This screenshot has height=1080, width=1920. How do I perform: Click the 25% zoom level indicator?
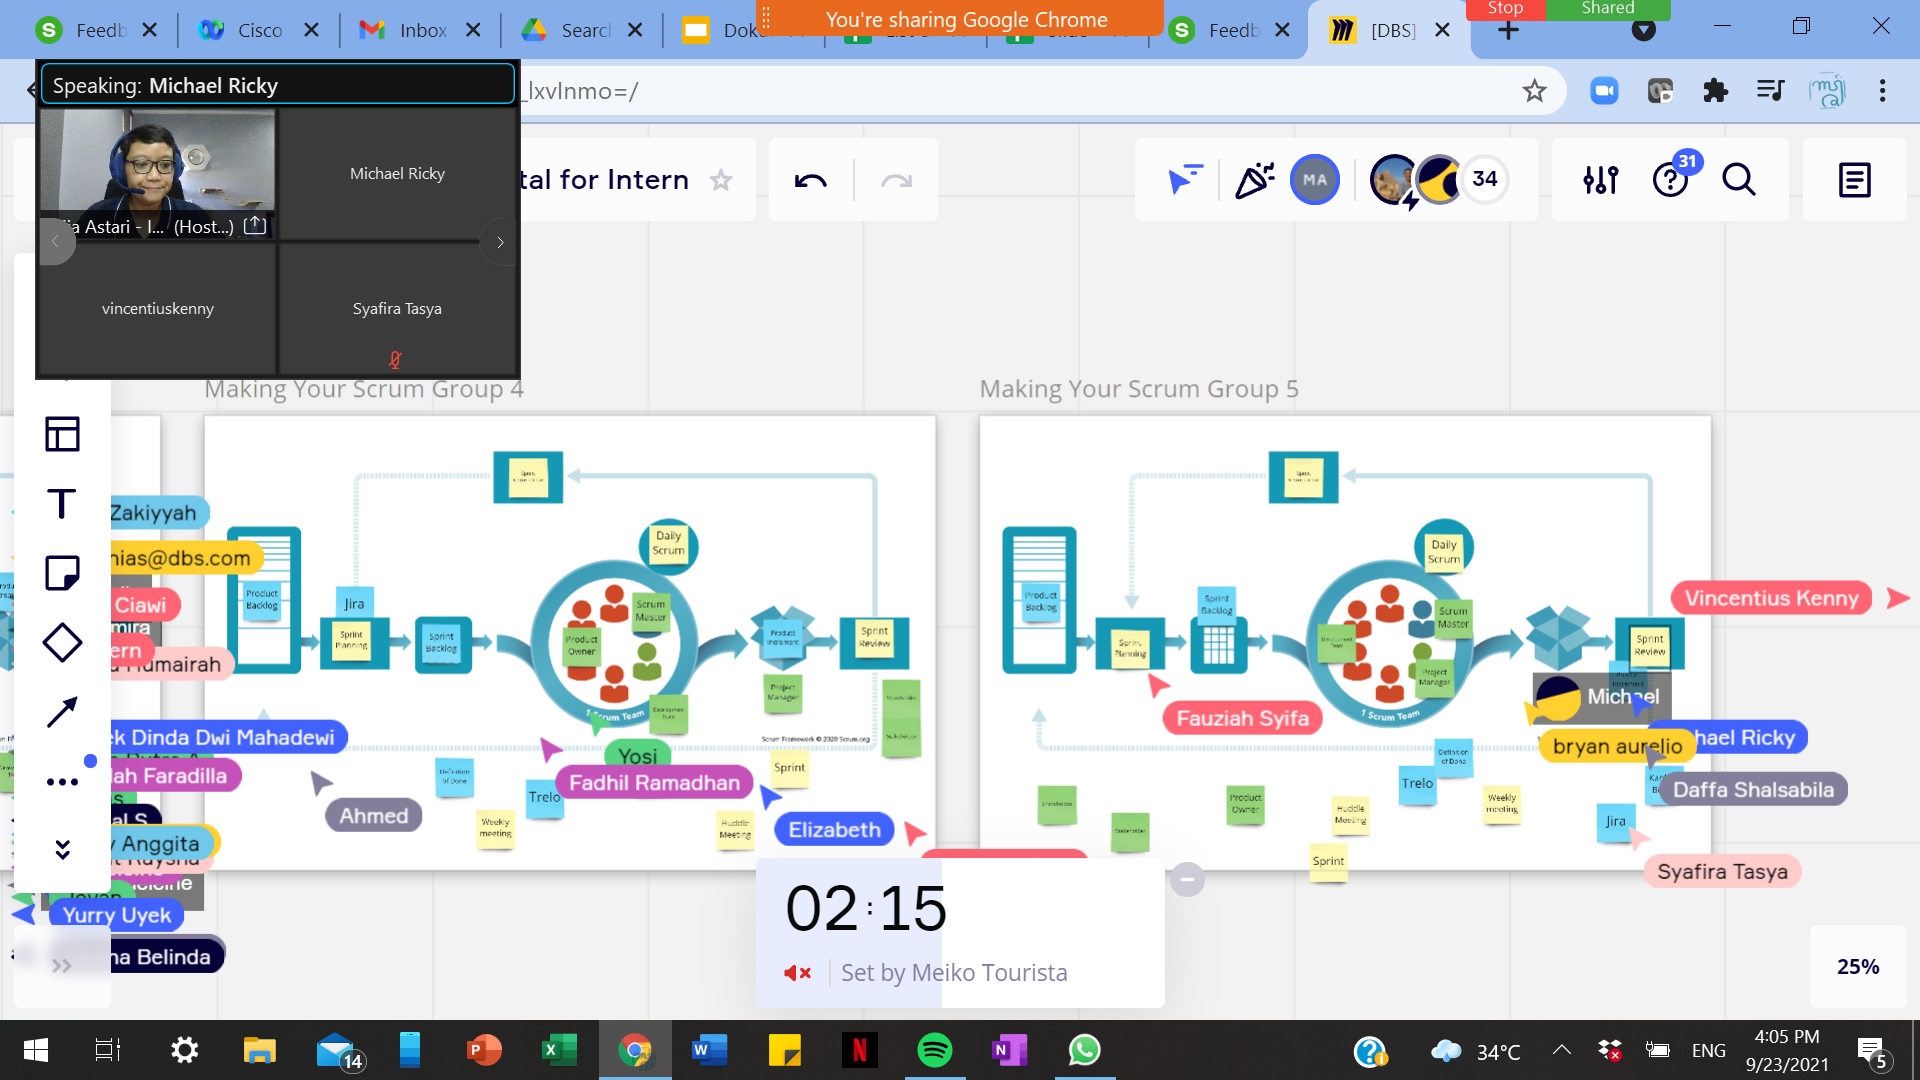point(1858,967)
